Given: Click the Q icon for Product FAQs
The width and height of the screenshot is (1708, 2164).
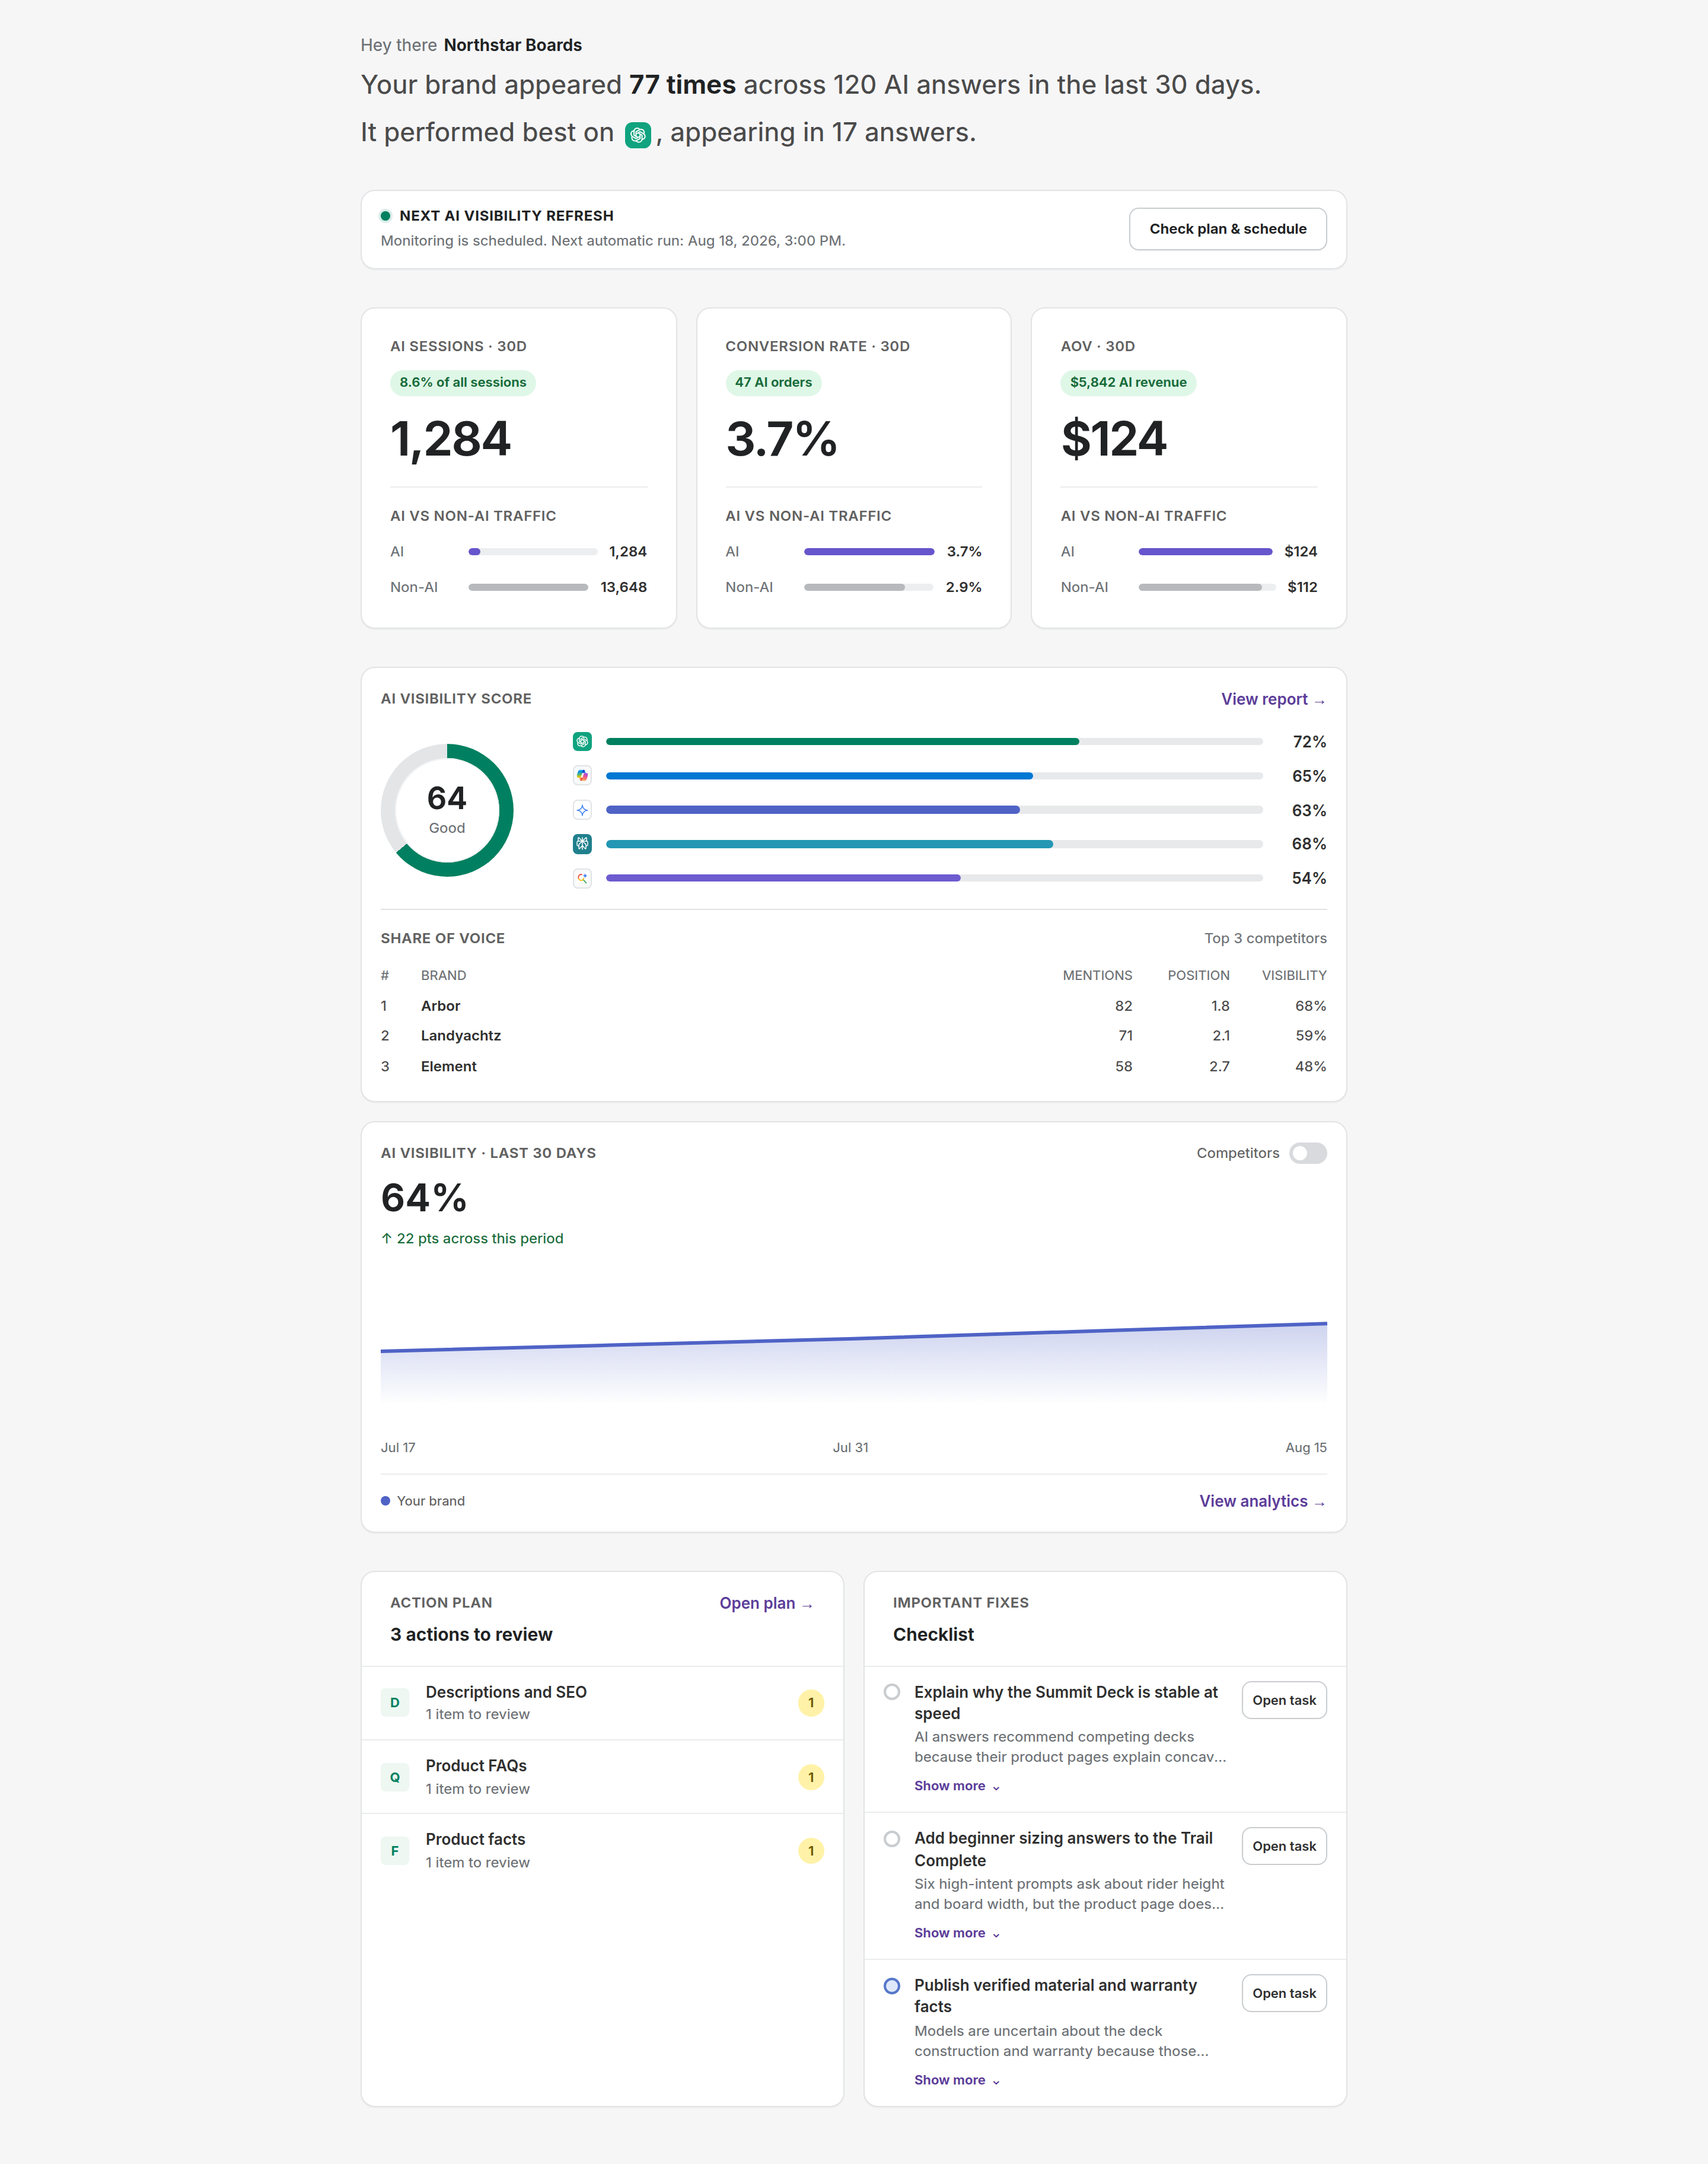Looking at the screenshot, I should [x=395, y=1777].
